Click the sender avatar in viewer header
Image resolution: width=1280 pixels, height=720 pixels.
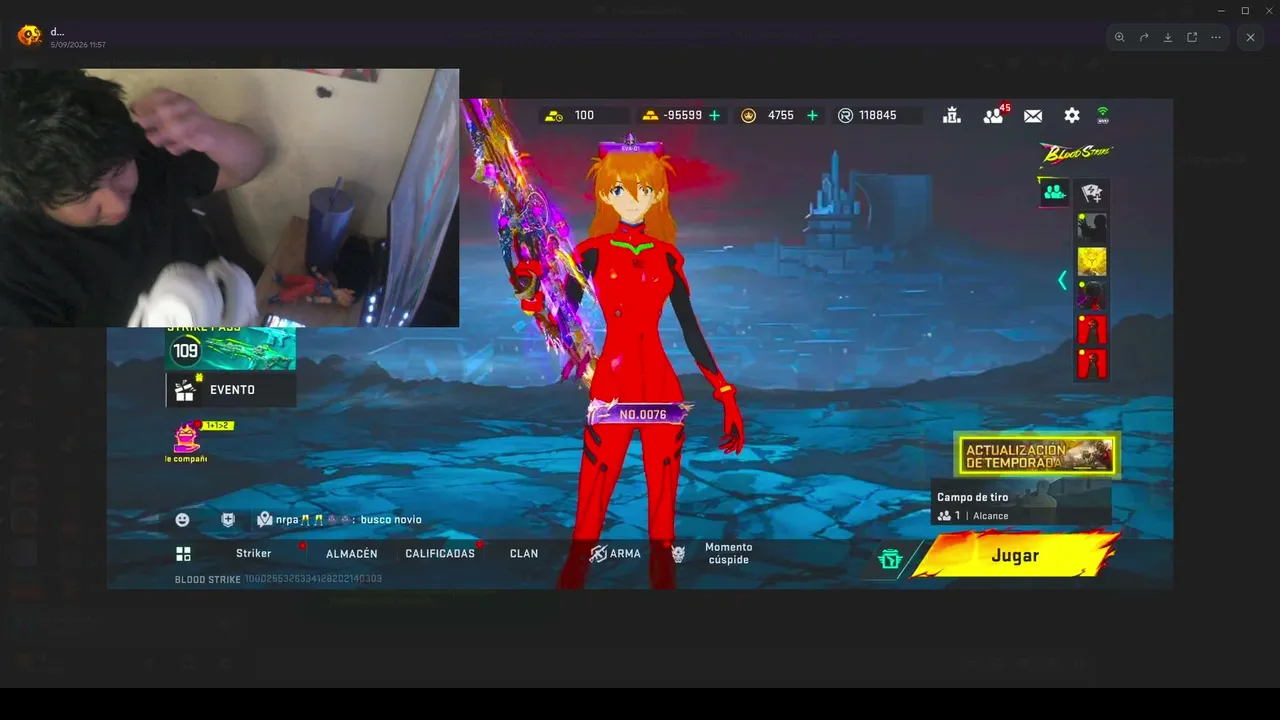30,36
